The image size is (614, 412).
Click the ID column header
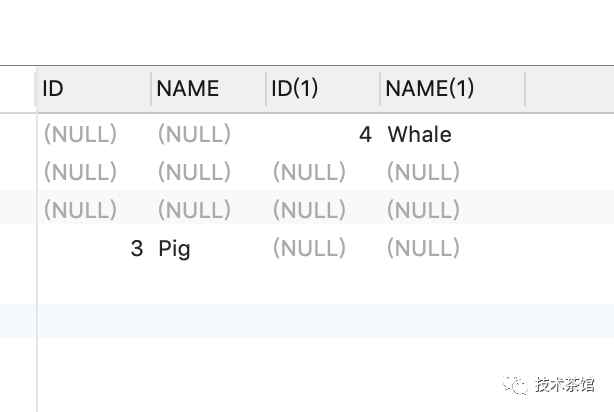[x=94, y=89]
